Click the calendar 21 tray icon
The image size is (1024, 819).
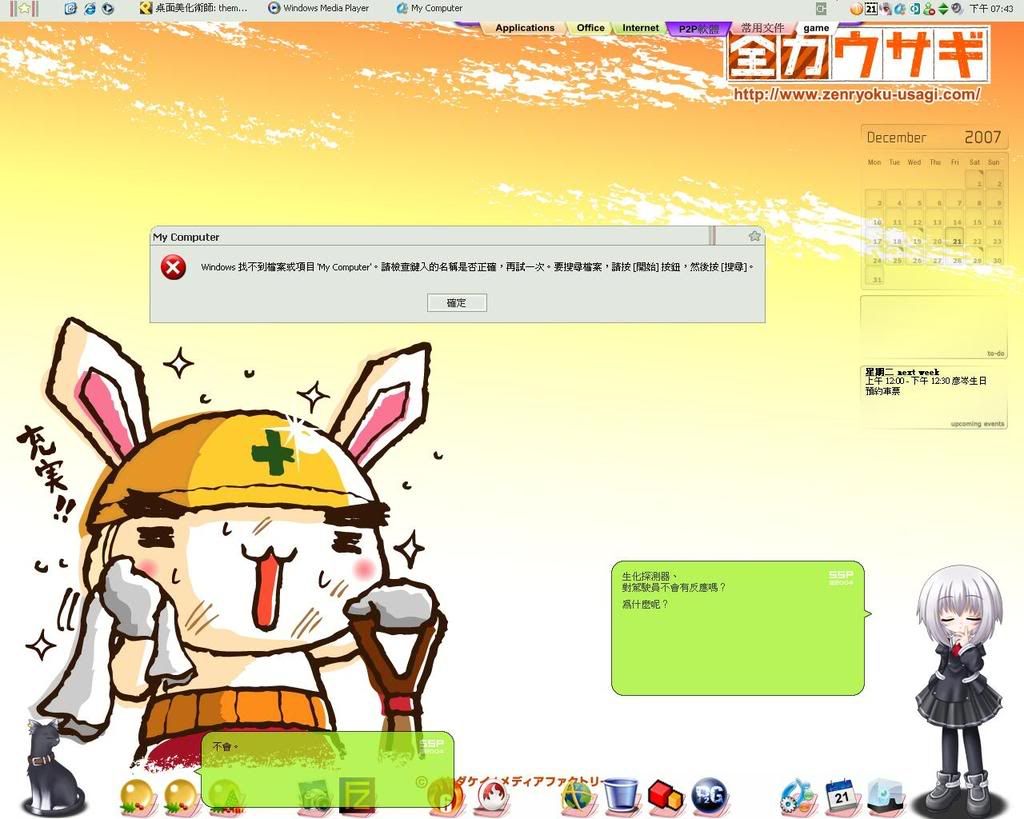tap(871, 8)
